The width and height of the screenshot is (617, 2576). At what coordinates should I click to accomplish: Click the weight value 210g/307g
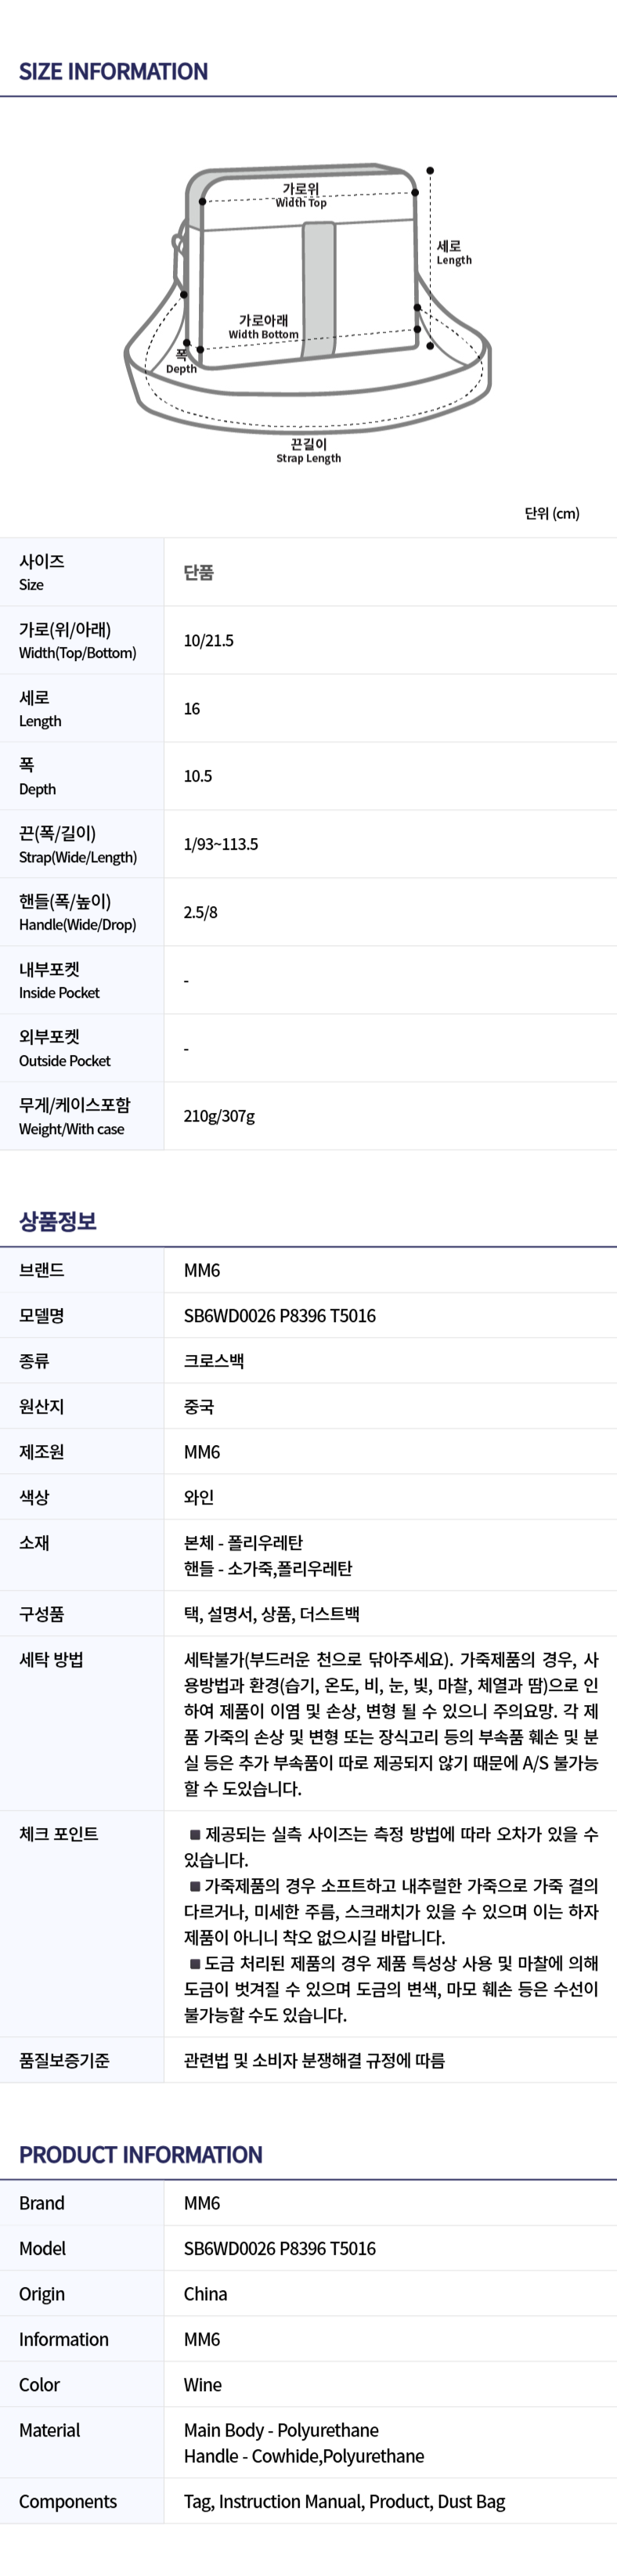(x=219, y=1116)
